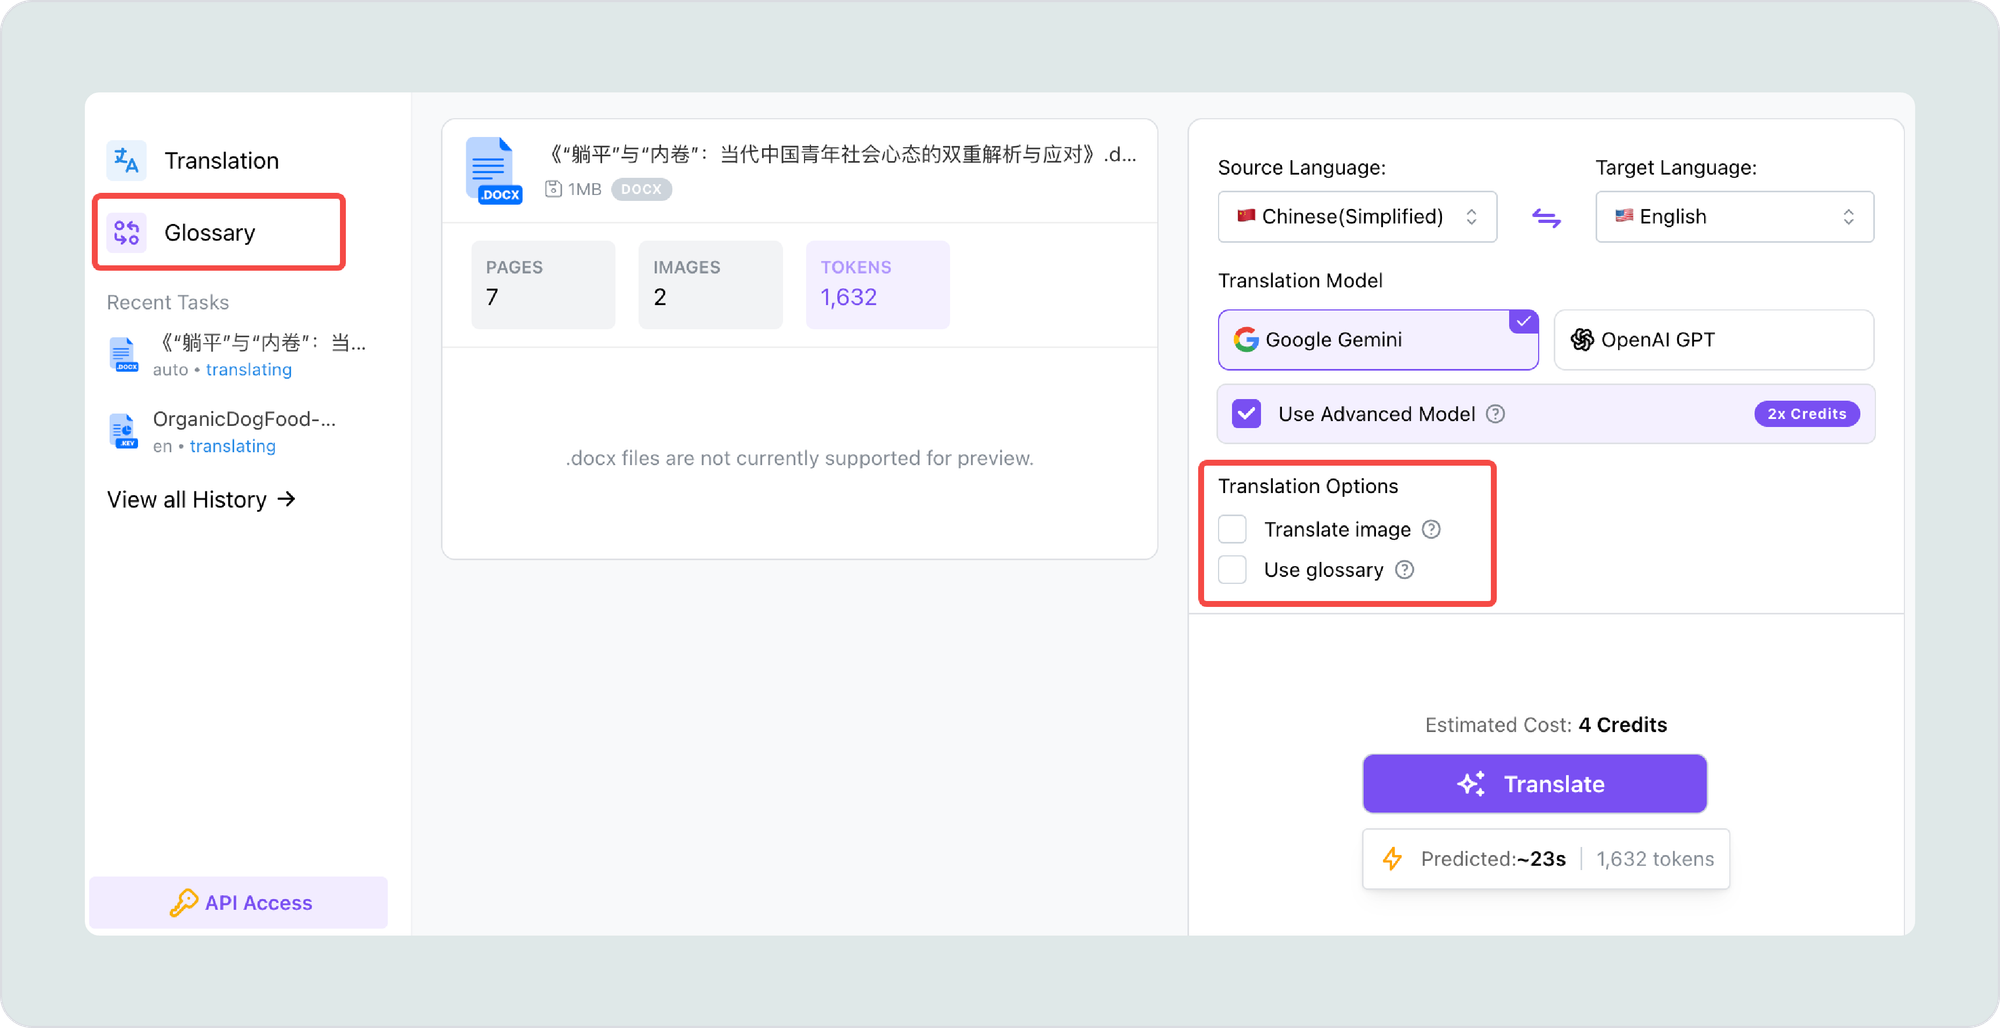Click the swap languages arrows icon
This screenshot has width=2000, height=1028.
[1546, 218]
